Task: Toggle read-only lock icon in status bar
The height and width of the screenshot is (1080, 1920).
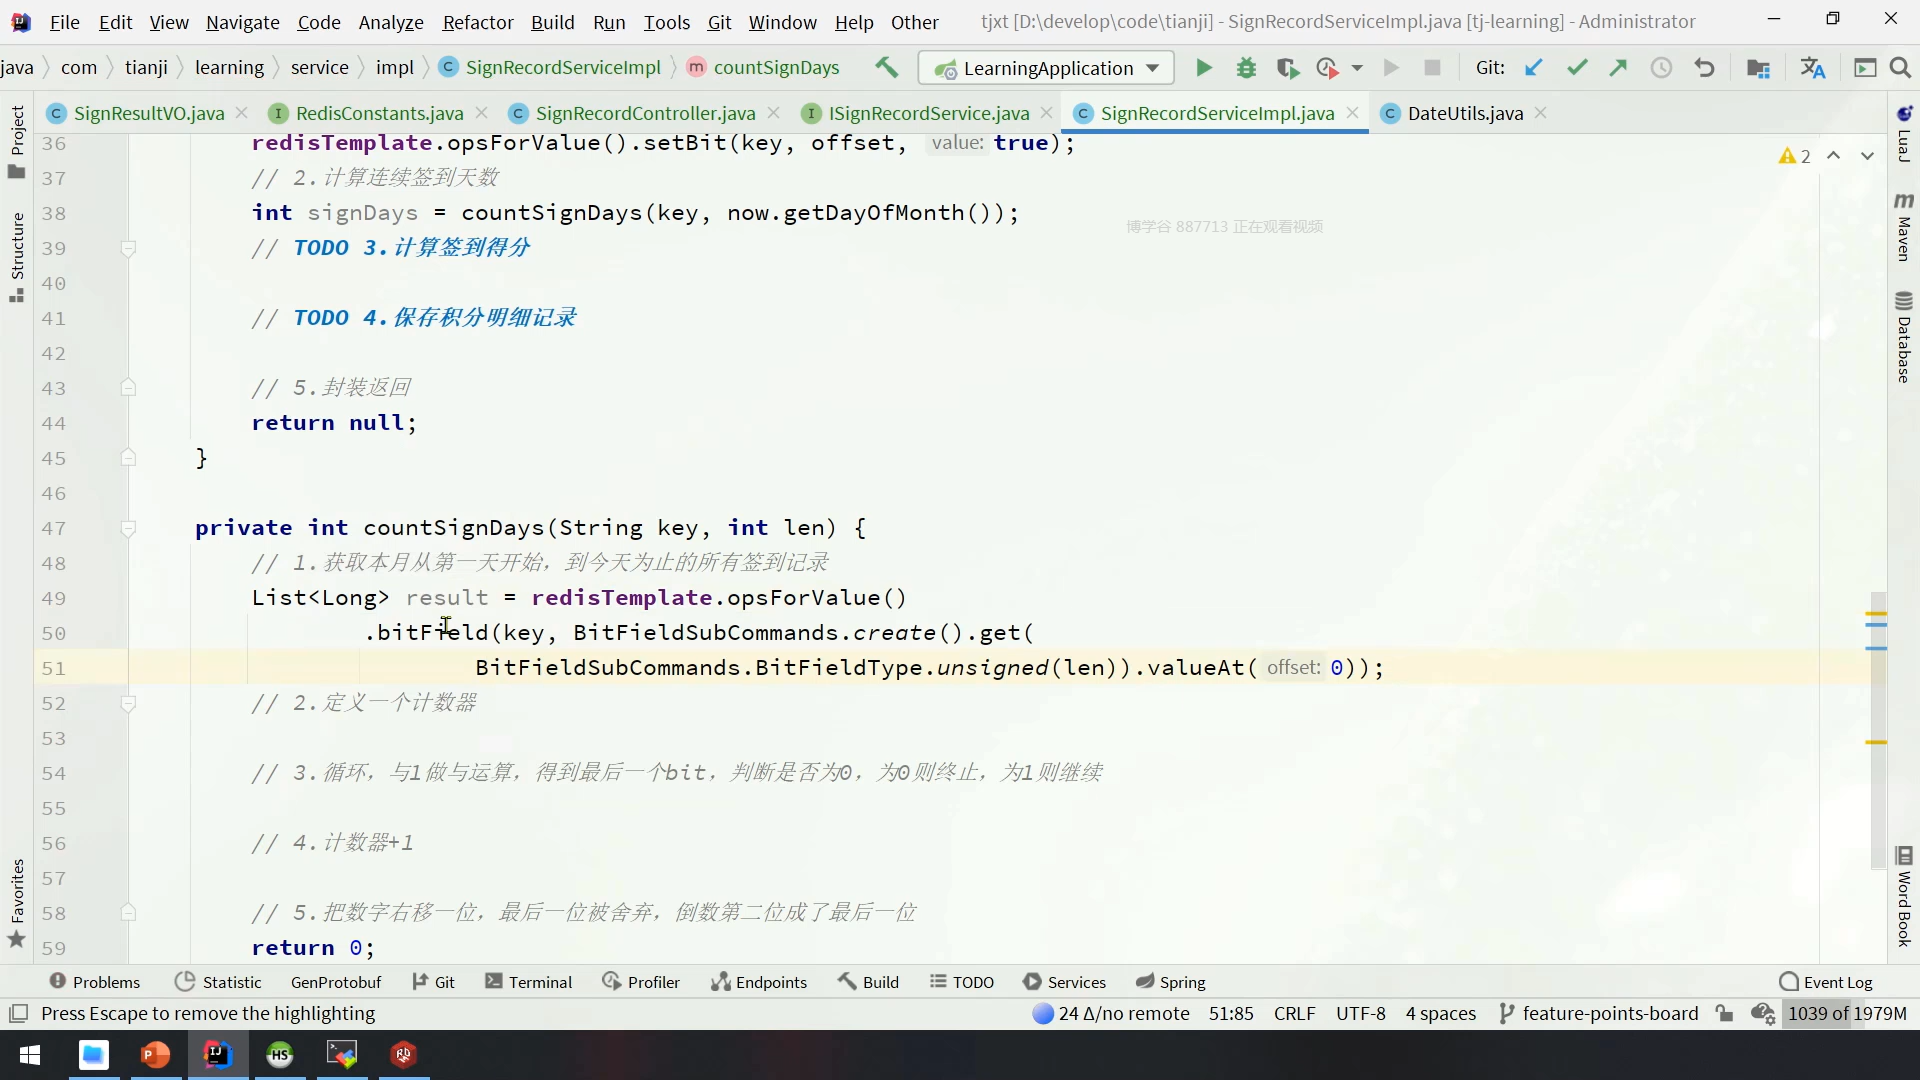Action: pyautogui.click(x=1724, y=1014)
